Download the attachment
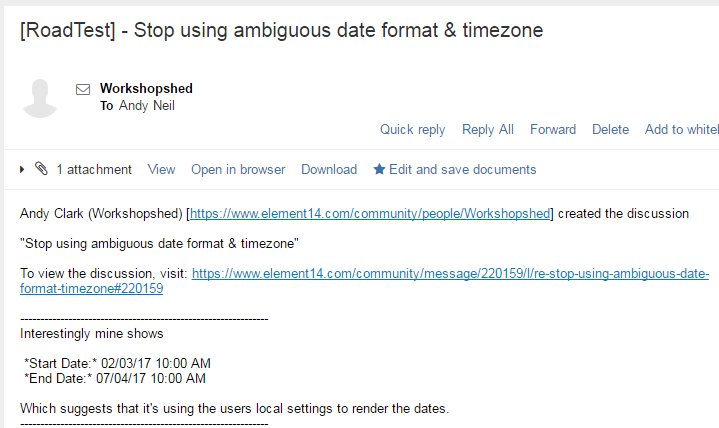The width and height of the screenshot is (719, 428). (329, 169)
